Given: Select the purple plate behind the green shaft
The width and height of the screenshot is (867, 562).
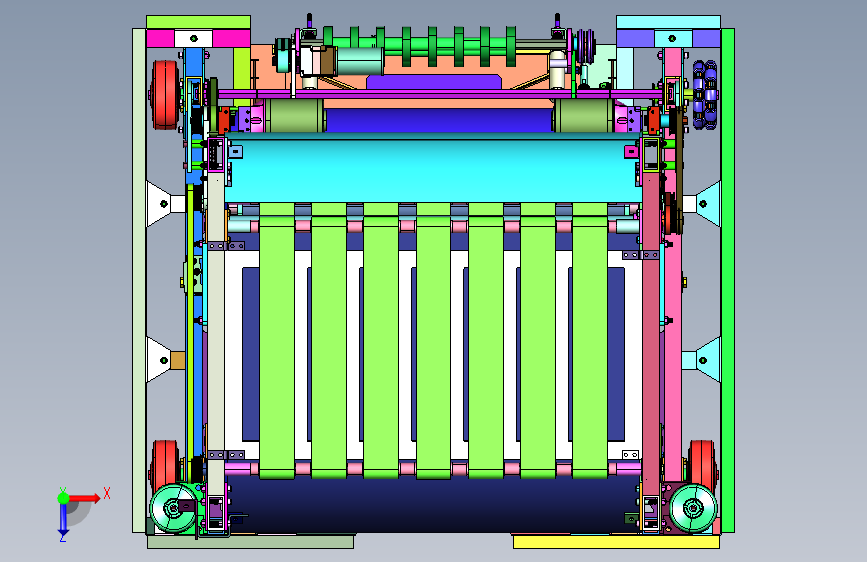Looking at the screenshot, I should click(434, 82).
